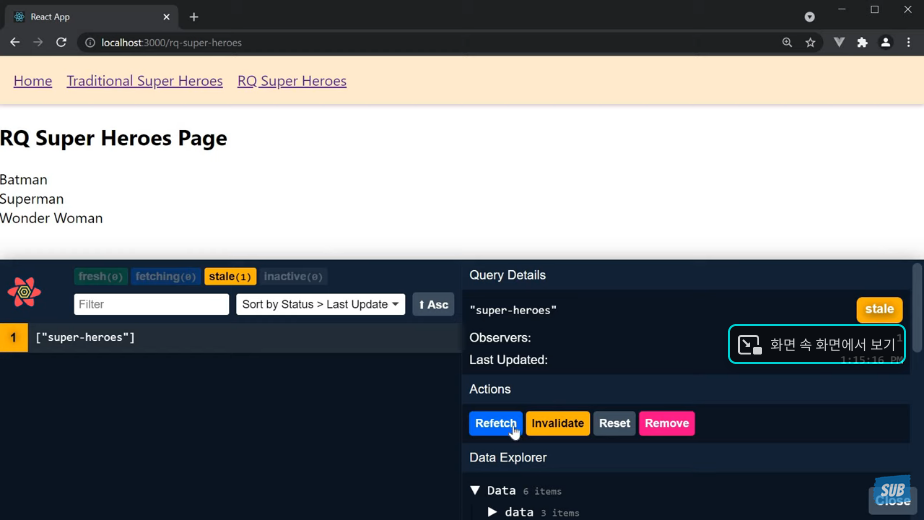Click the Korean picture-in-picture view button
This screenshot has height=520, width=924.
pos(817,344)
